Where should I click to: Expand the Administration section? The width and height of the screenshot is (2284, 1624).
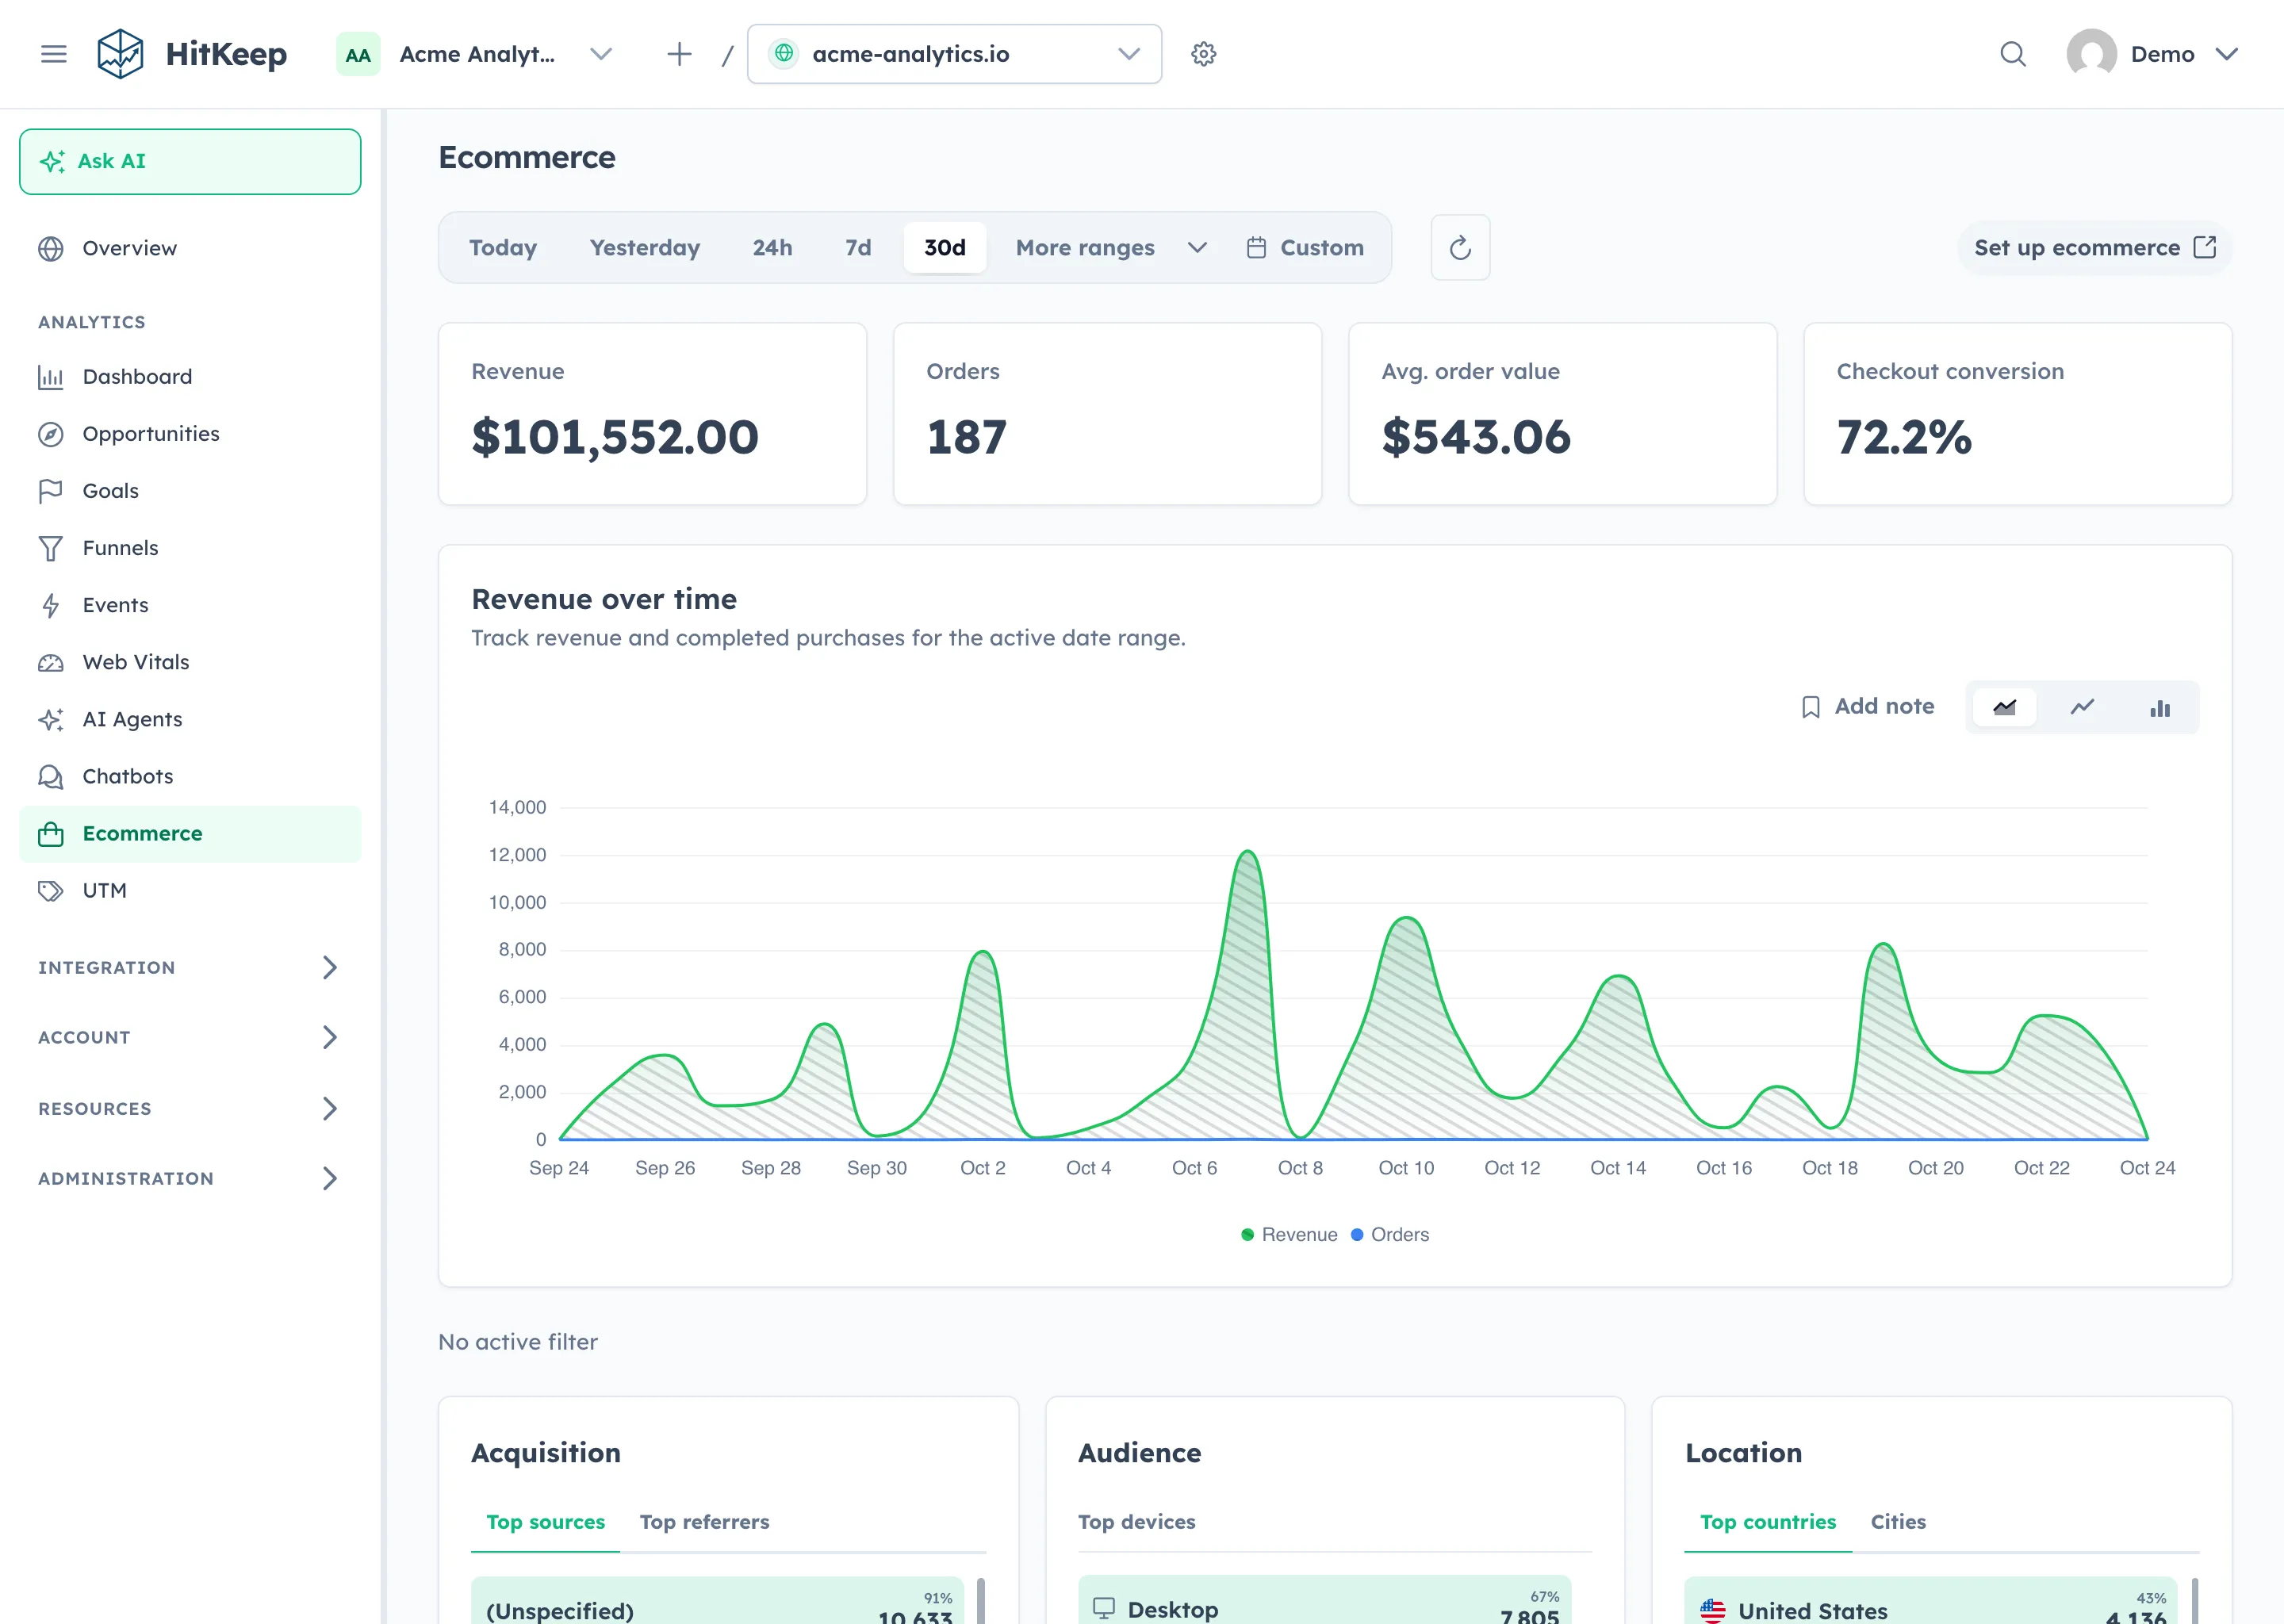coord(190,1178)
